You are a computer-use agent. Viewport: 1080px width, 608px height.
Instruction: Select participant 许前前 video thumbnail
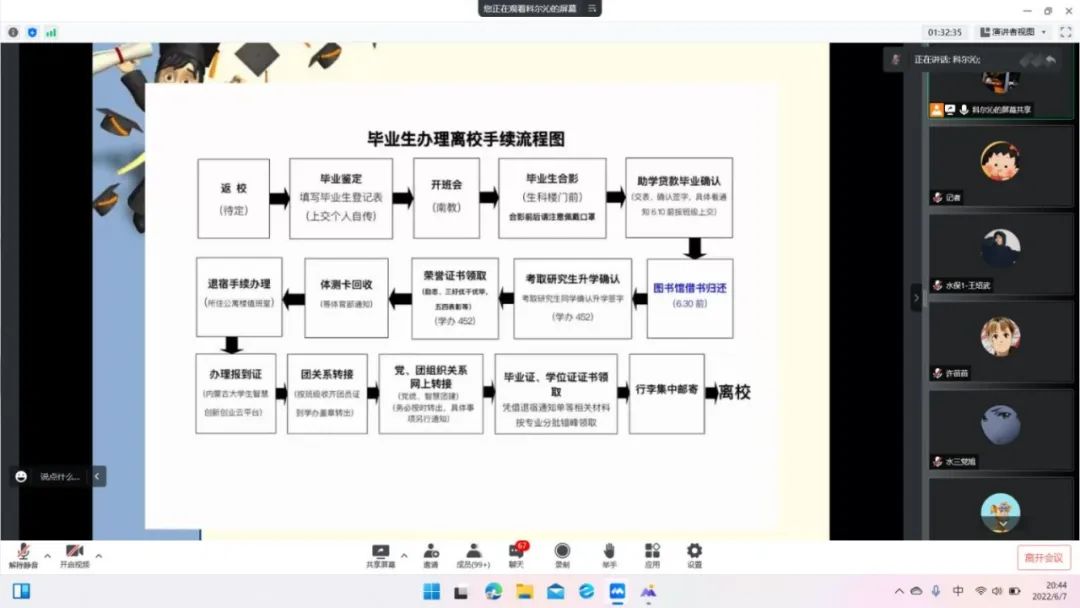pyautogui.click(x=1000, y=338)
